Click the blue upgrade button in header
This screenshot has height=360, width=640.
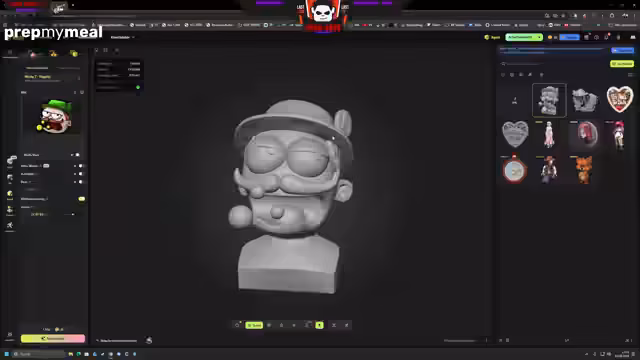tap(570, 37)
